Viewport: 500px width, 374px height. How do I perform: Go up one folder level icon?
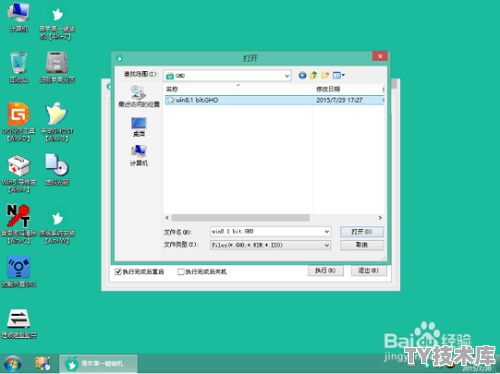coord(314,75)
